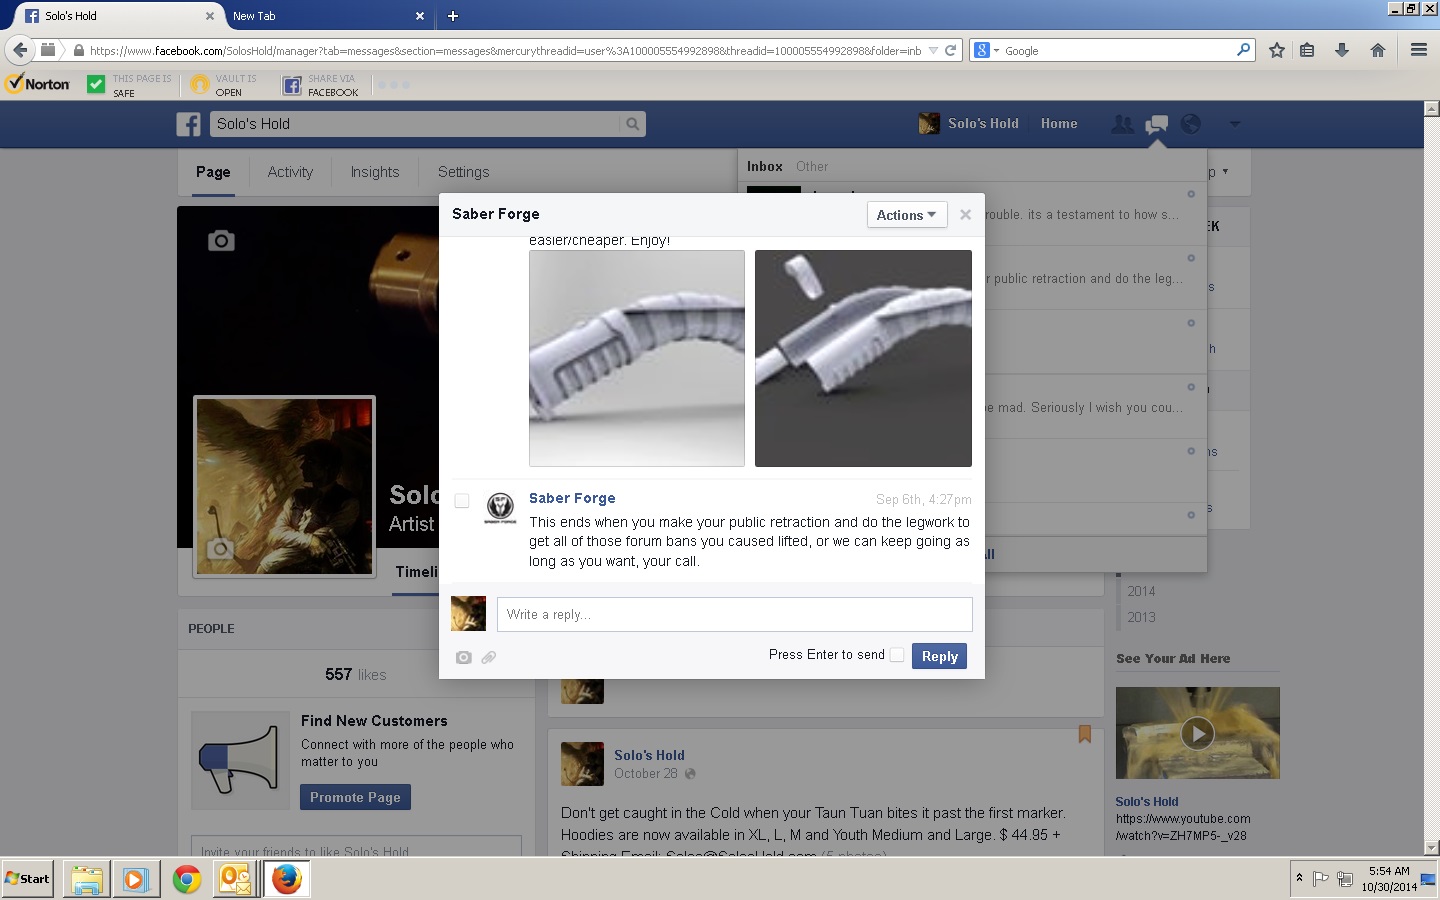The height and width of the screenshot is (900, 1440).
Task: Open the second saber hilt image
Action: [863, 358]
